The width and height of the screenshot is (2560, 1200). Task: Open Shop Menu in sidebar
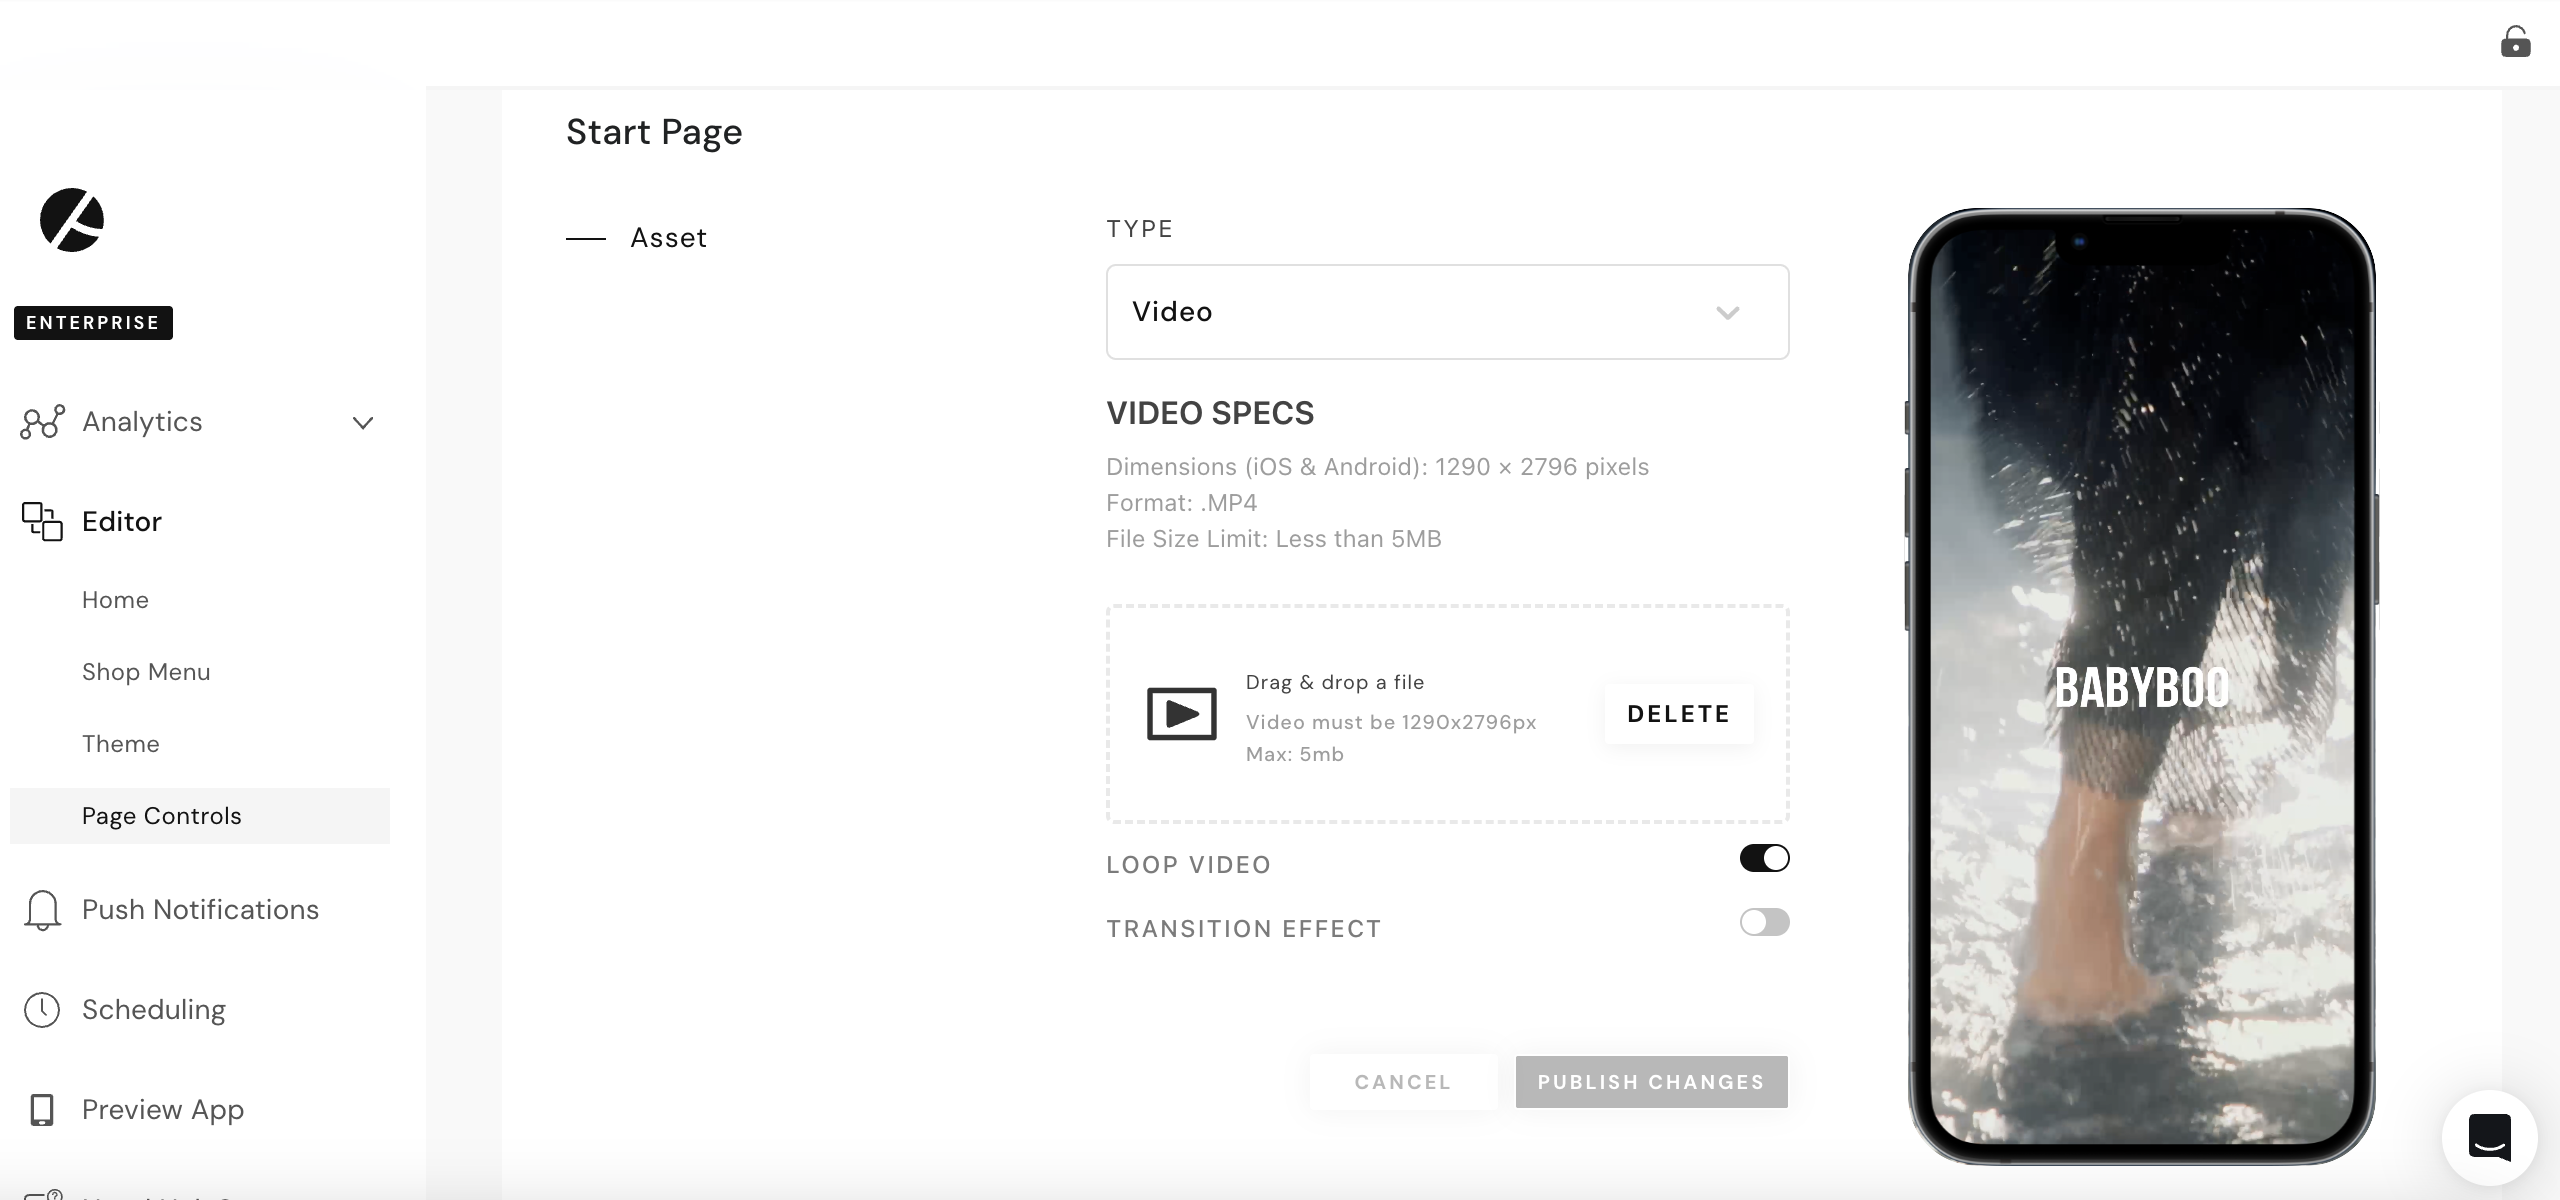(146, 672)
